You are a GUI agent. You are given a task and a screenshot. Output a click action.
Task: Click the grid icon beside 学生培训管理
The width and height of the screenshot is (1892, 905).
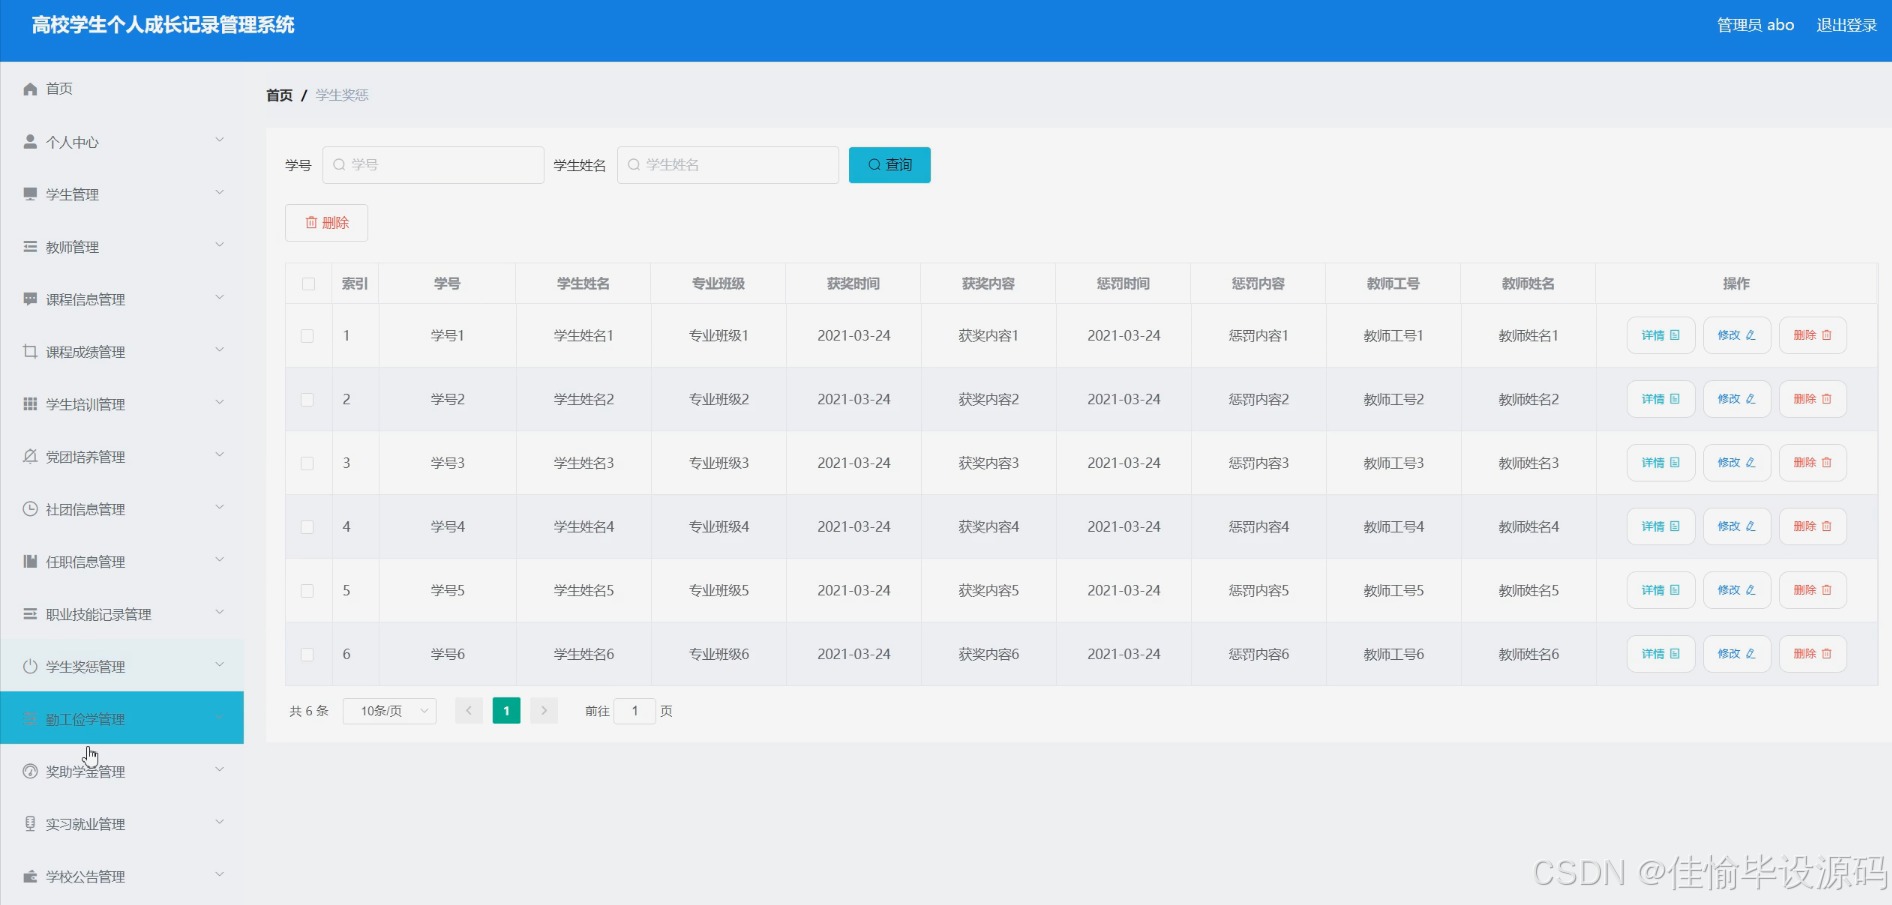click(30, 404)
